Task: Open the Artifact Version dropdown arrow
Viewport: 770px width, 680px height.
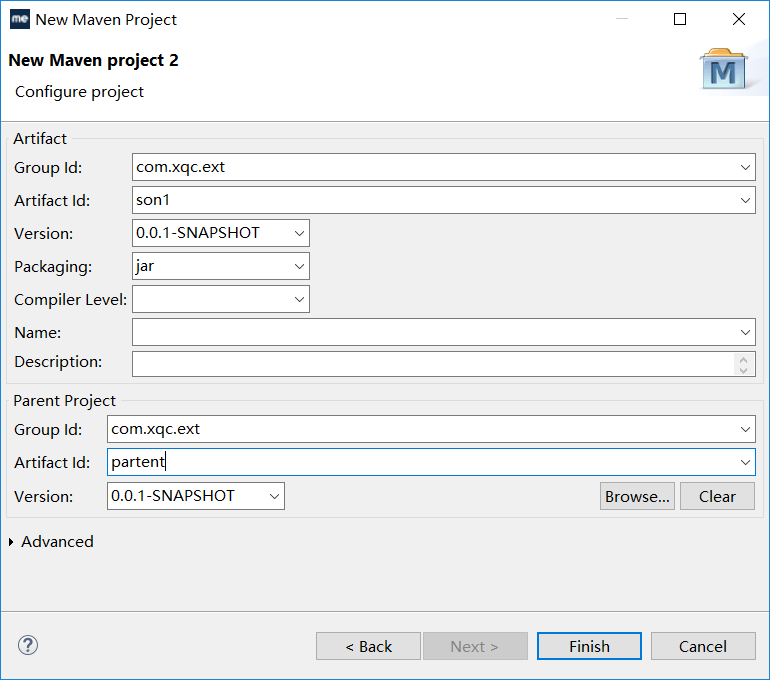Action: click(x=299, y=233)
